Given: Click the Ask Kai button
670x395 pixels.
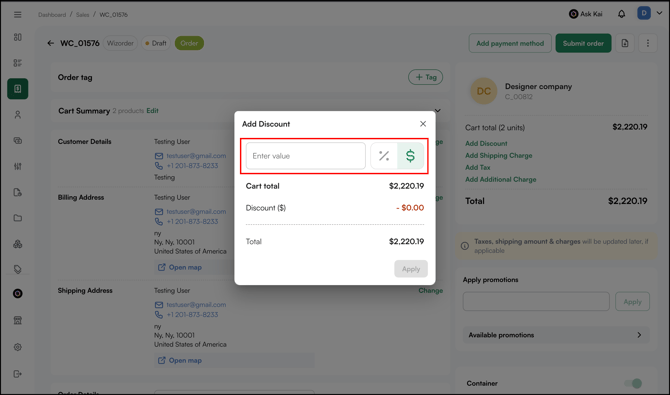Looking at the screenshot, I should 585,14.
